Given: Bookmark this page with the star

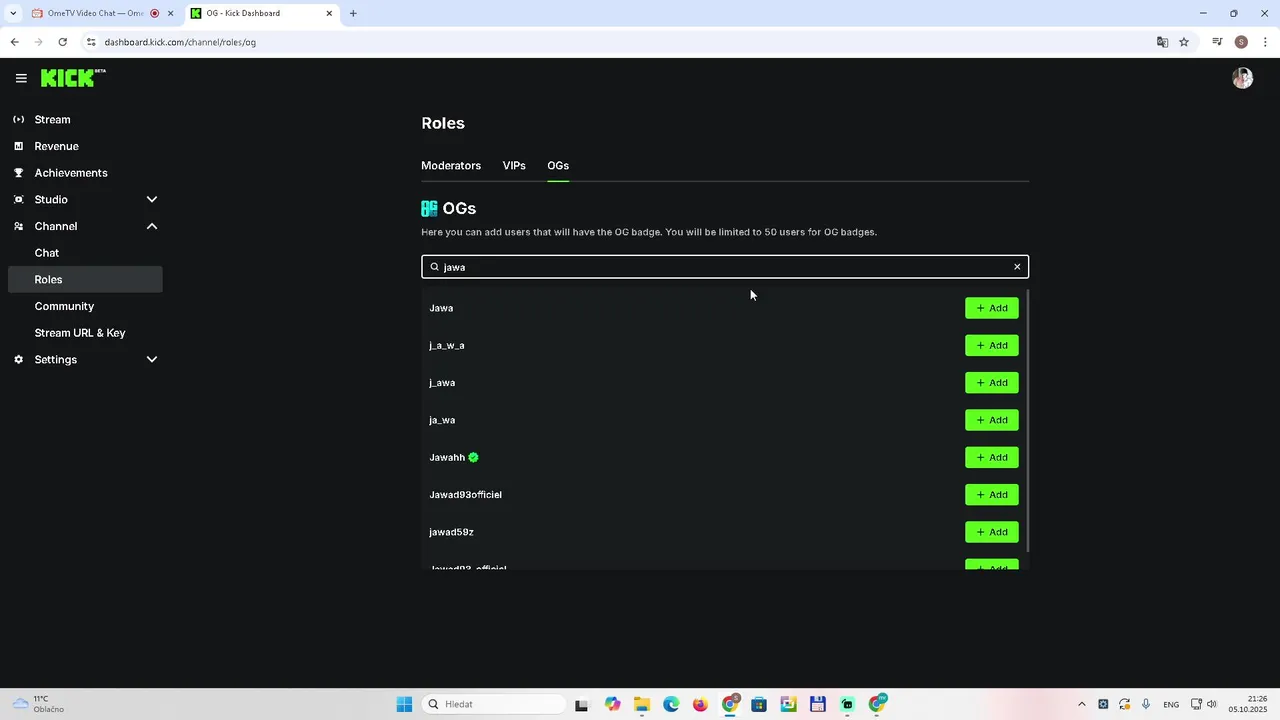Looking at the screenshot, I should click(1184, 42).
